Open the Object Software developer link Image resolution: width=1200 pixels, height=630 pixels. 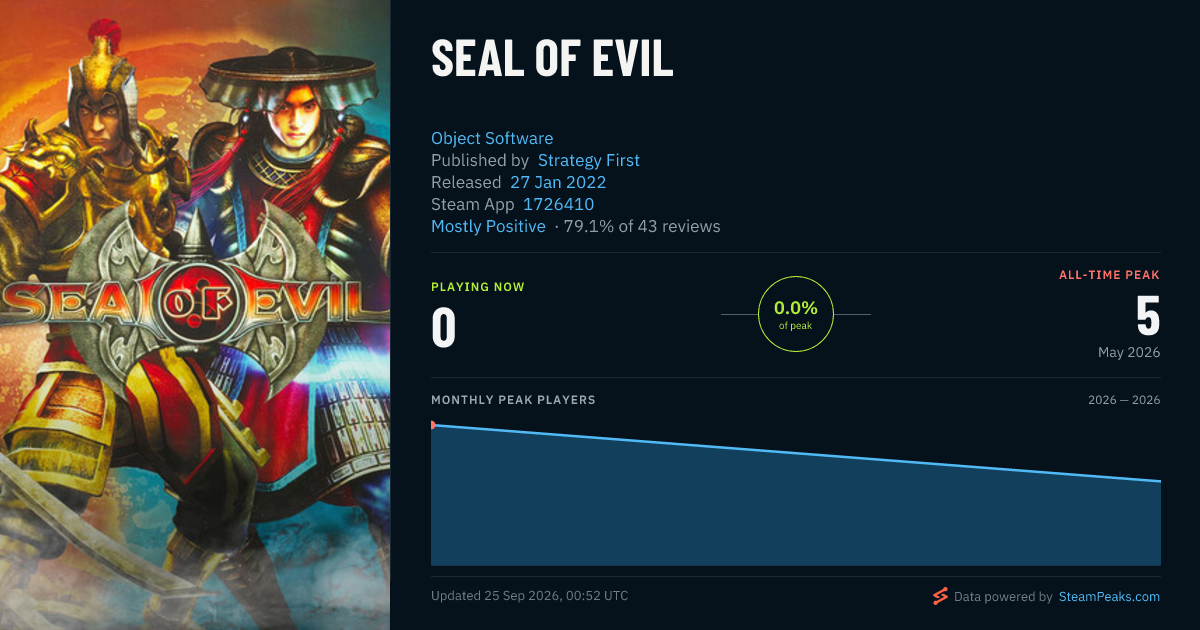point(492,138)
